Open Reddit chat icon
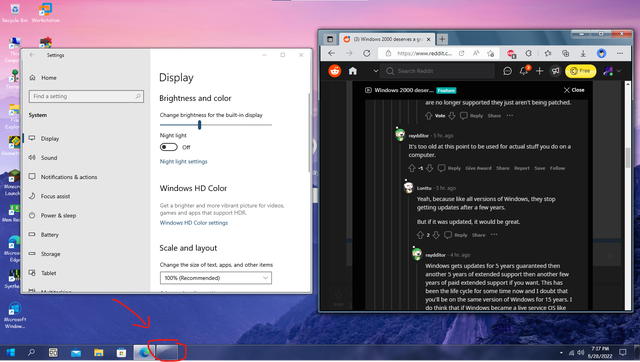Screen dimensions: 640x362 click(507, 71)
